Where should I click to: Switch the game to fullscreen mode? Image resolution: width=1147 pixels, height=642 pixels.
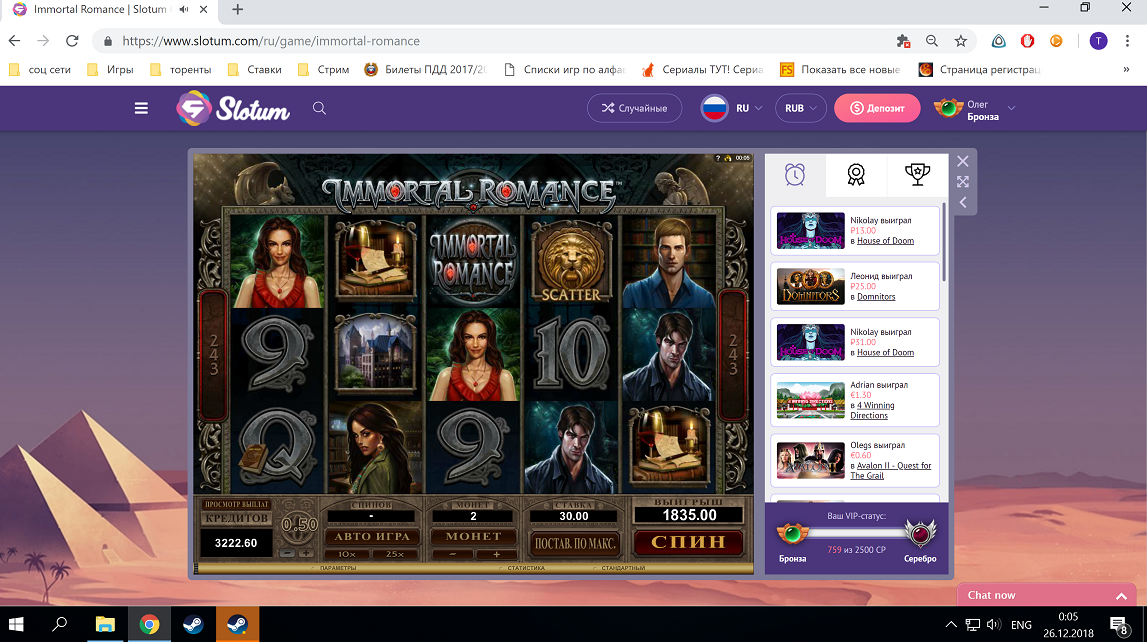963,181
